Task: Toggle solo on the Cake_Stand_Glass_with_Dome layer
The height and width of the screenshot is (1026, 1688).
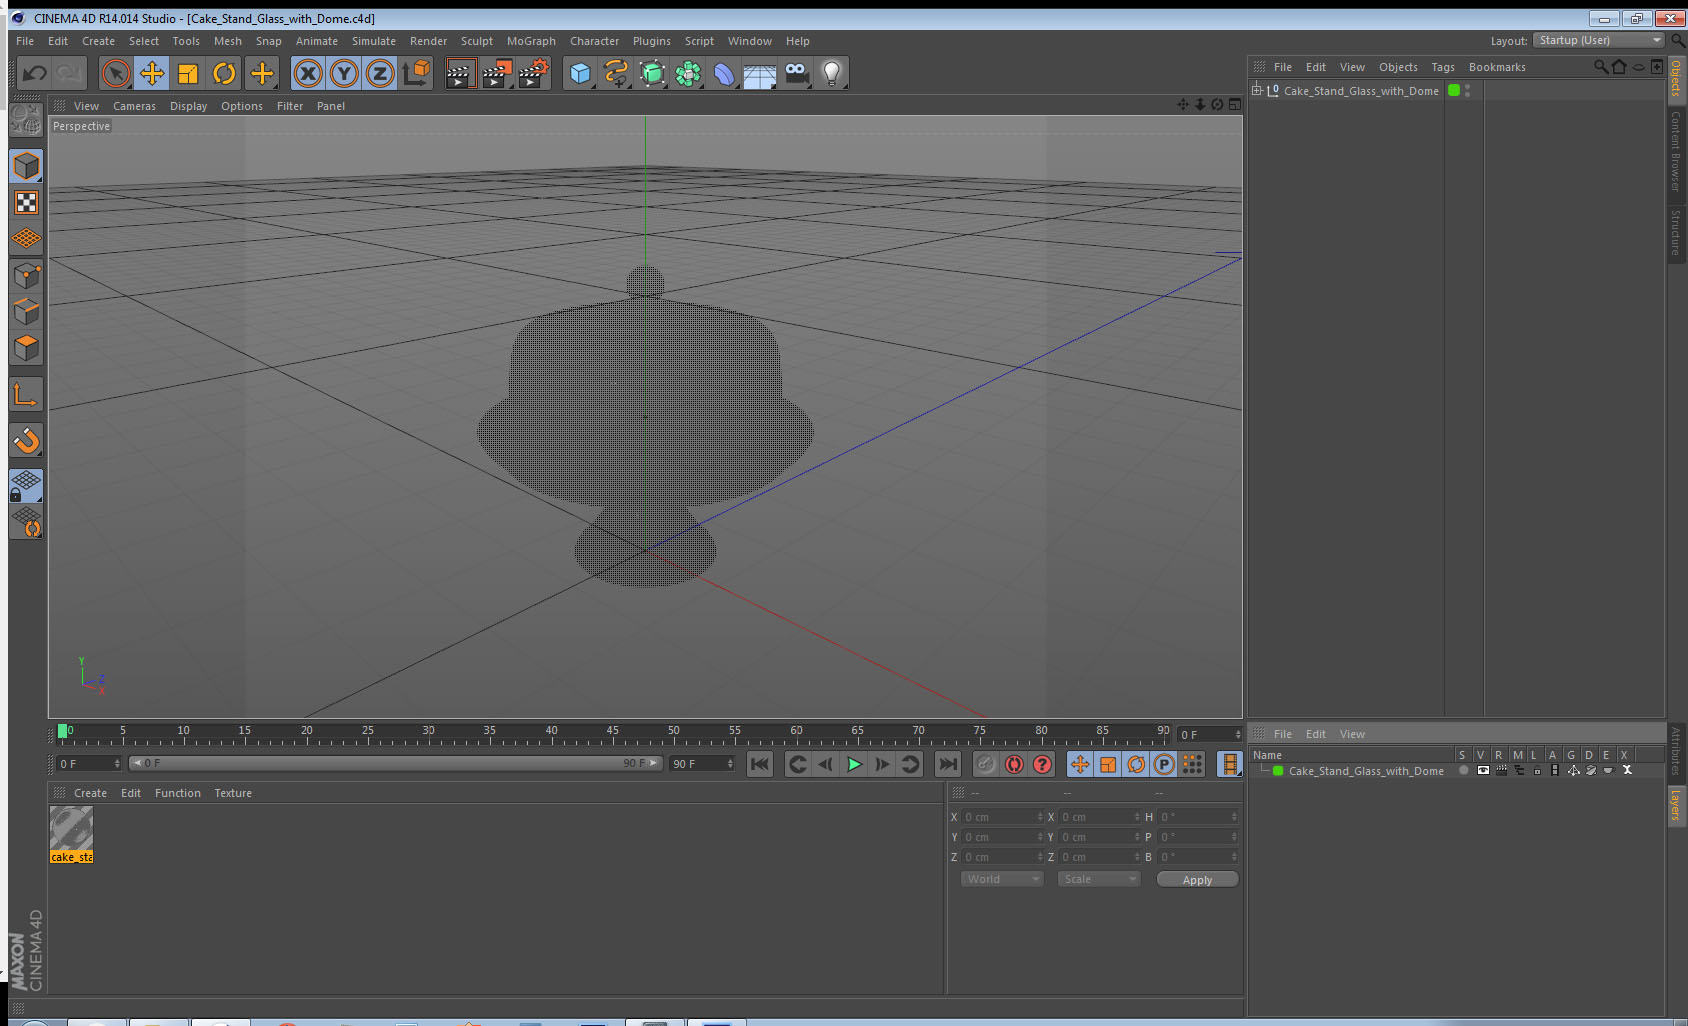Action: (1464, 771)
